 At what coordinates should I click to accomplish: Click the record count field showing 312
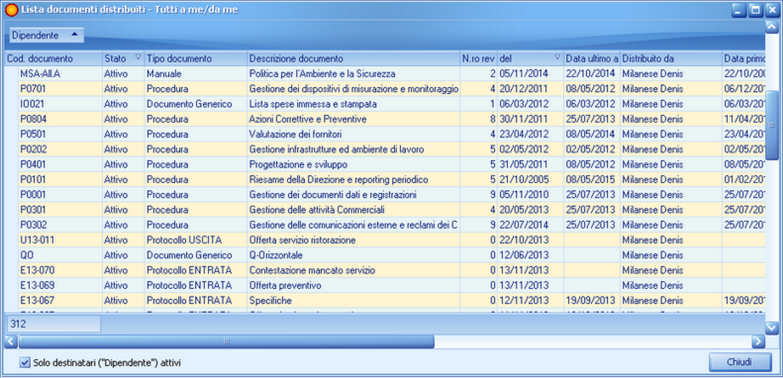coord(53,324)
